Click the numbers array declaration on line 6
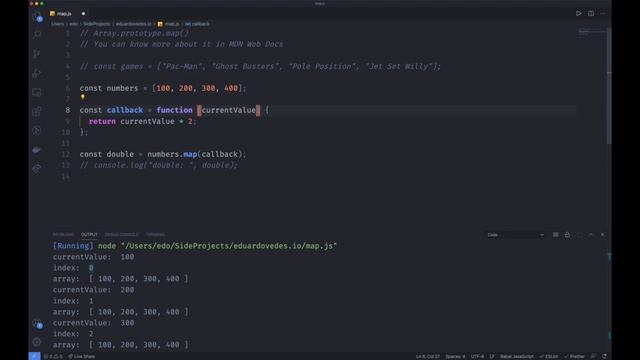 click(x=163, y=88)
